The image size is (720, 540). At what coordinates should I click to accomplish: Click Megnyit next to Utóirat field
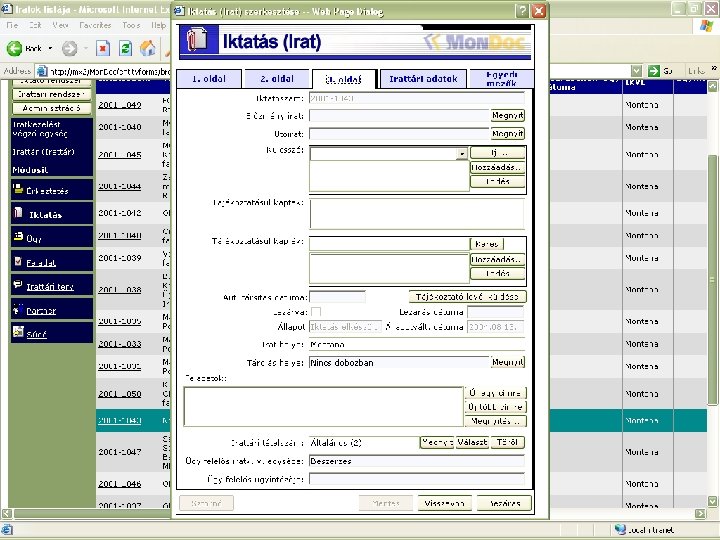pos(508,134)
